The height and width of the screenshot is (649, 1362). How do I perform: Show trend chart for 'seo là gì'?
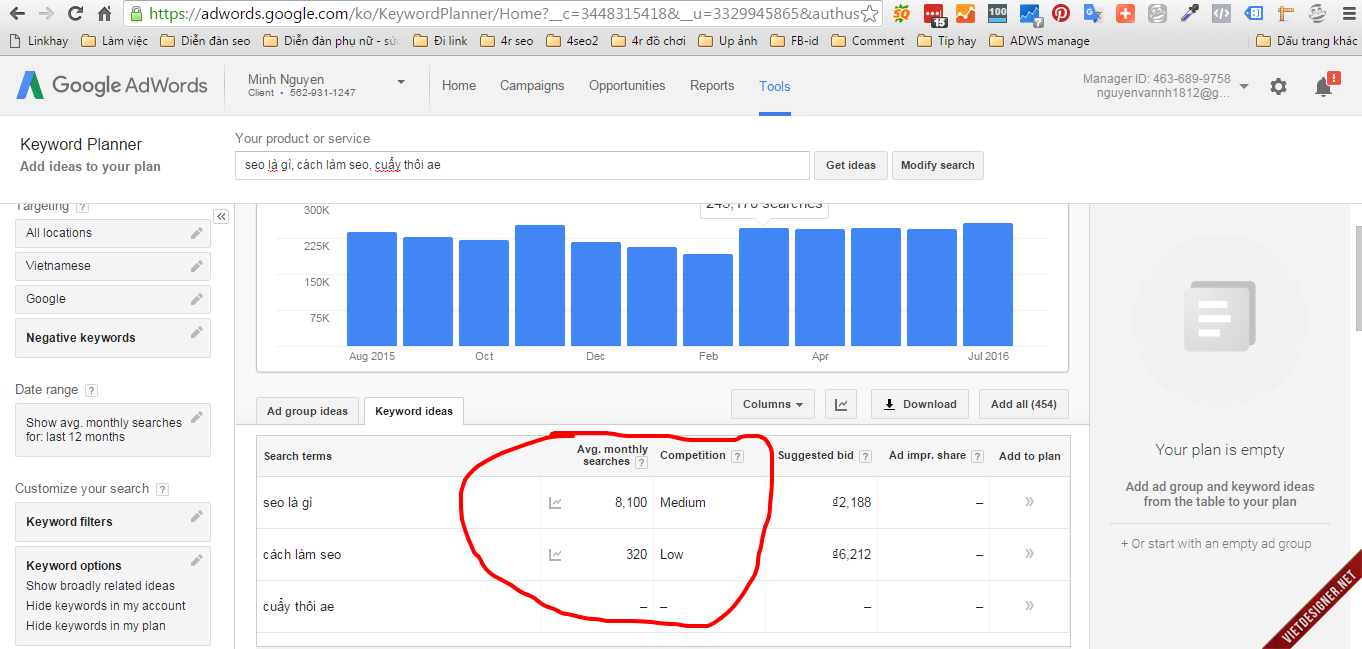555,502
